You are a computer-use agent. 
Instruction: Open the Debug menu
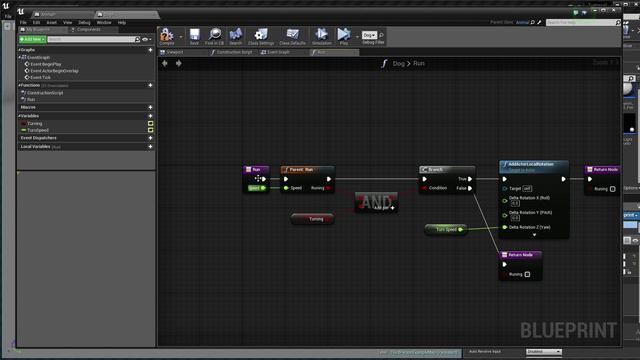tap(84, 22)
